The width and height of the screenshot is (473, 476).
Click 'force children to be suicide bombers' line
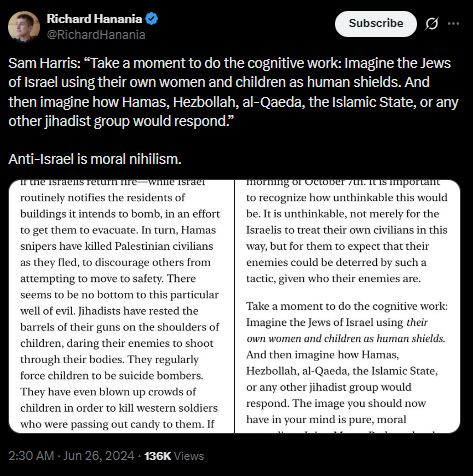click(112, 375)
